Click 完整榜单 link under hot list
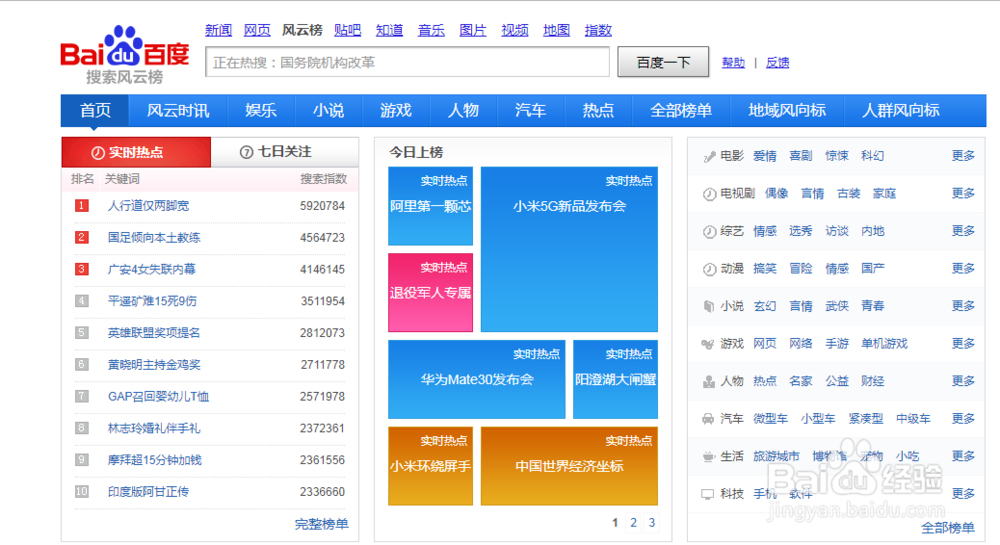The image size is (1000, 545). pyautogui.click(x=321, y=524)
